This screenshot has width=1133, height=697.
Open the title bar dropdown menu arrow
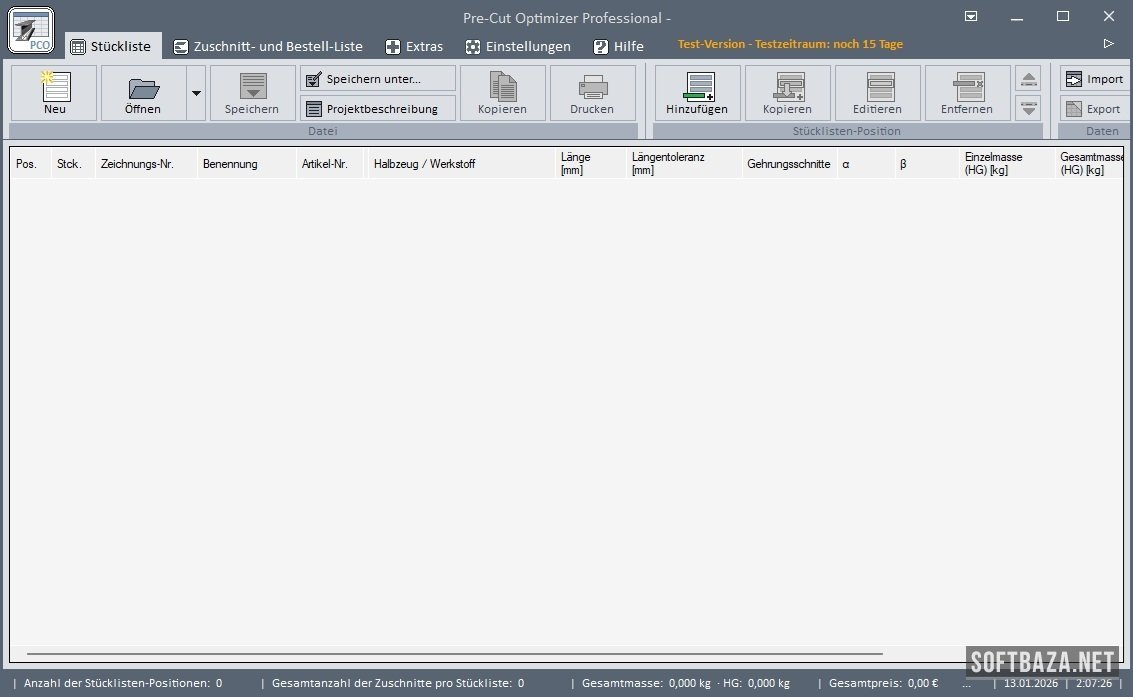point(971,16)
